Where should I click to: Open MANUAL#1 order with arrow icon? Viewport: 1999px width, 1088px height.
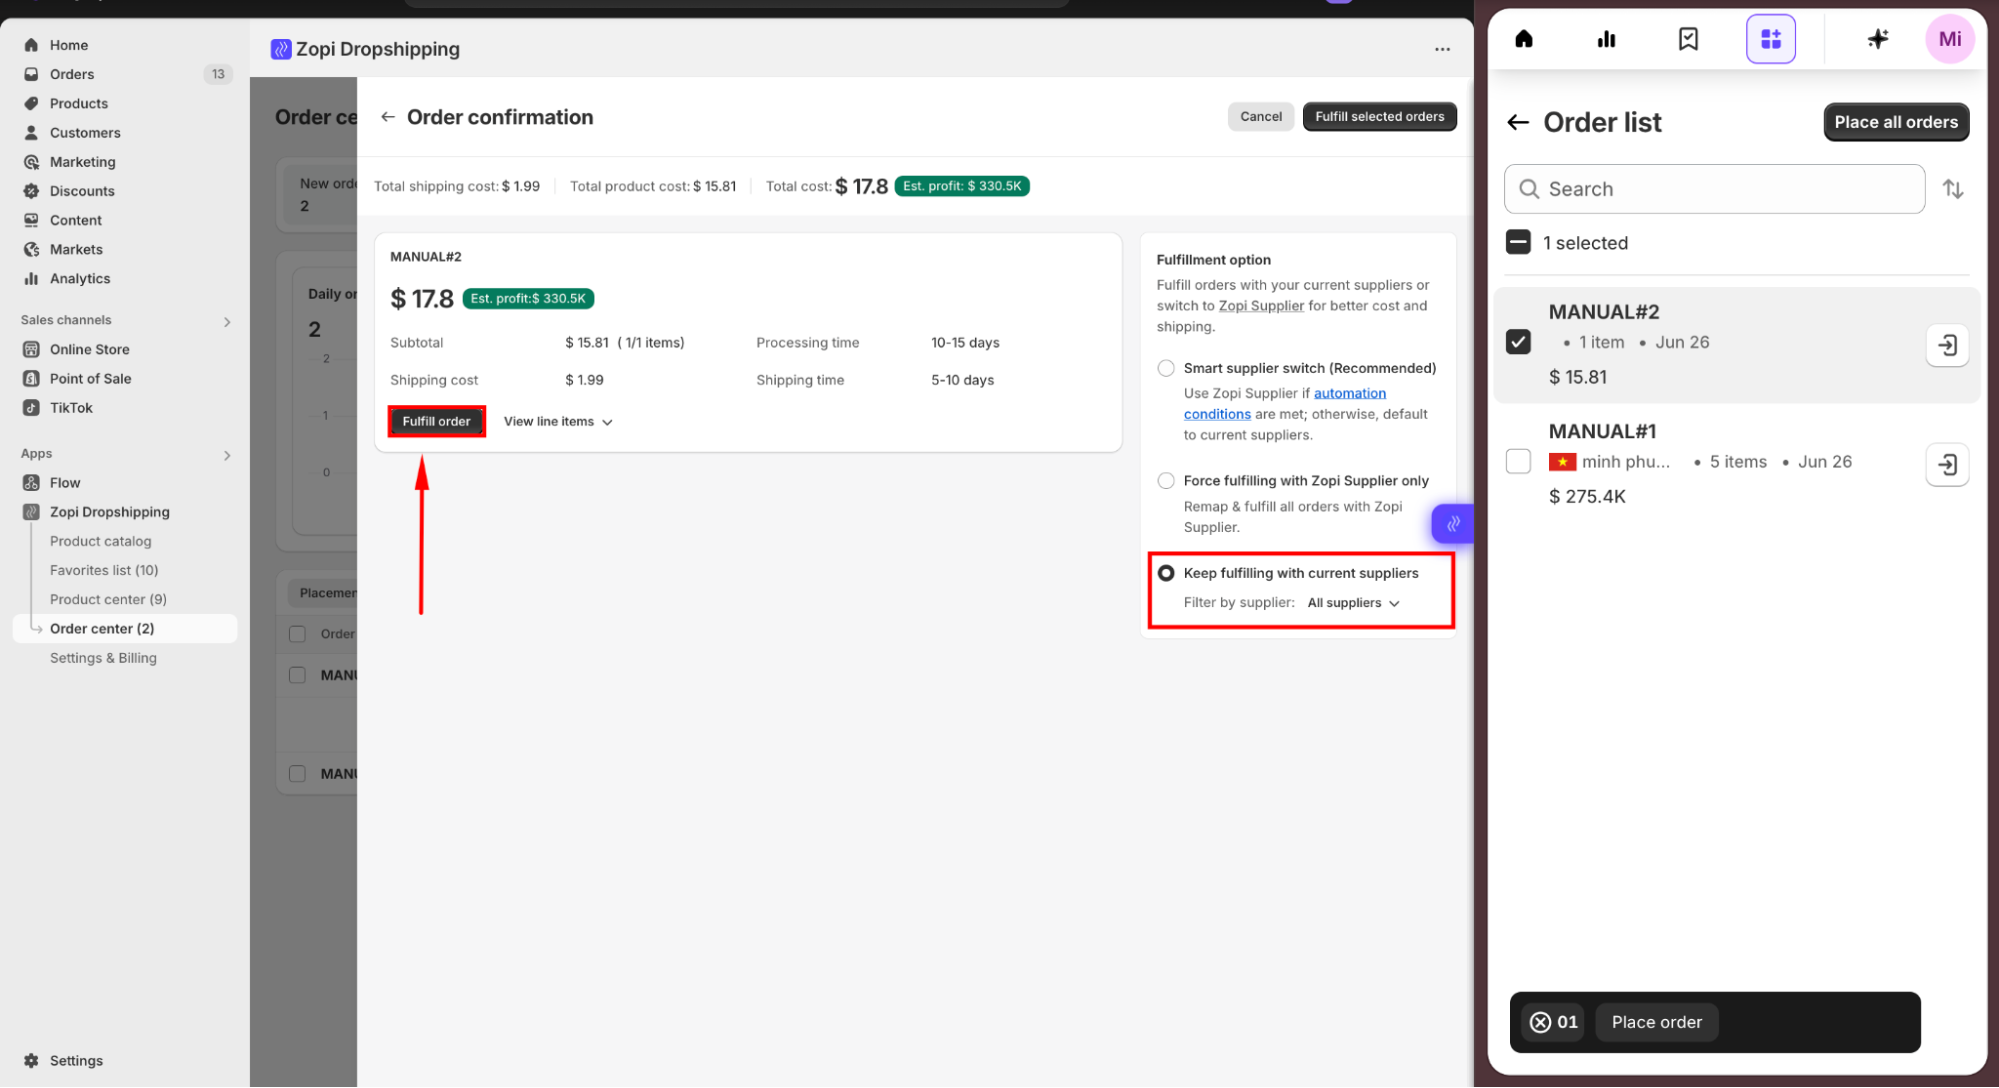coord(1947,464)
